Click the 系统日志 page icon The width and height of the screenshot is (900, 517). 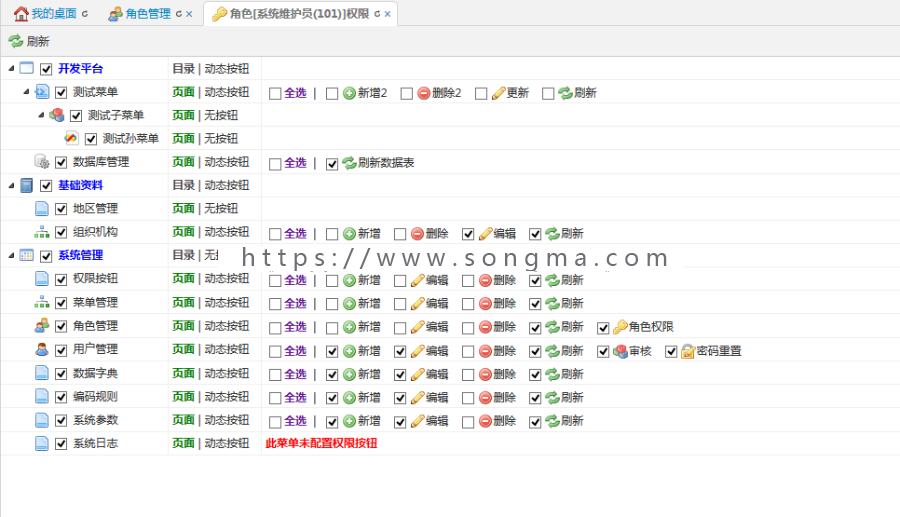click(x=42, y=443)
